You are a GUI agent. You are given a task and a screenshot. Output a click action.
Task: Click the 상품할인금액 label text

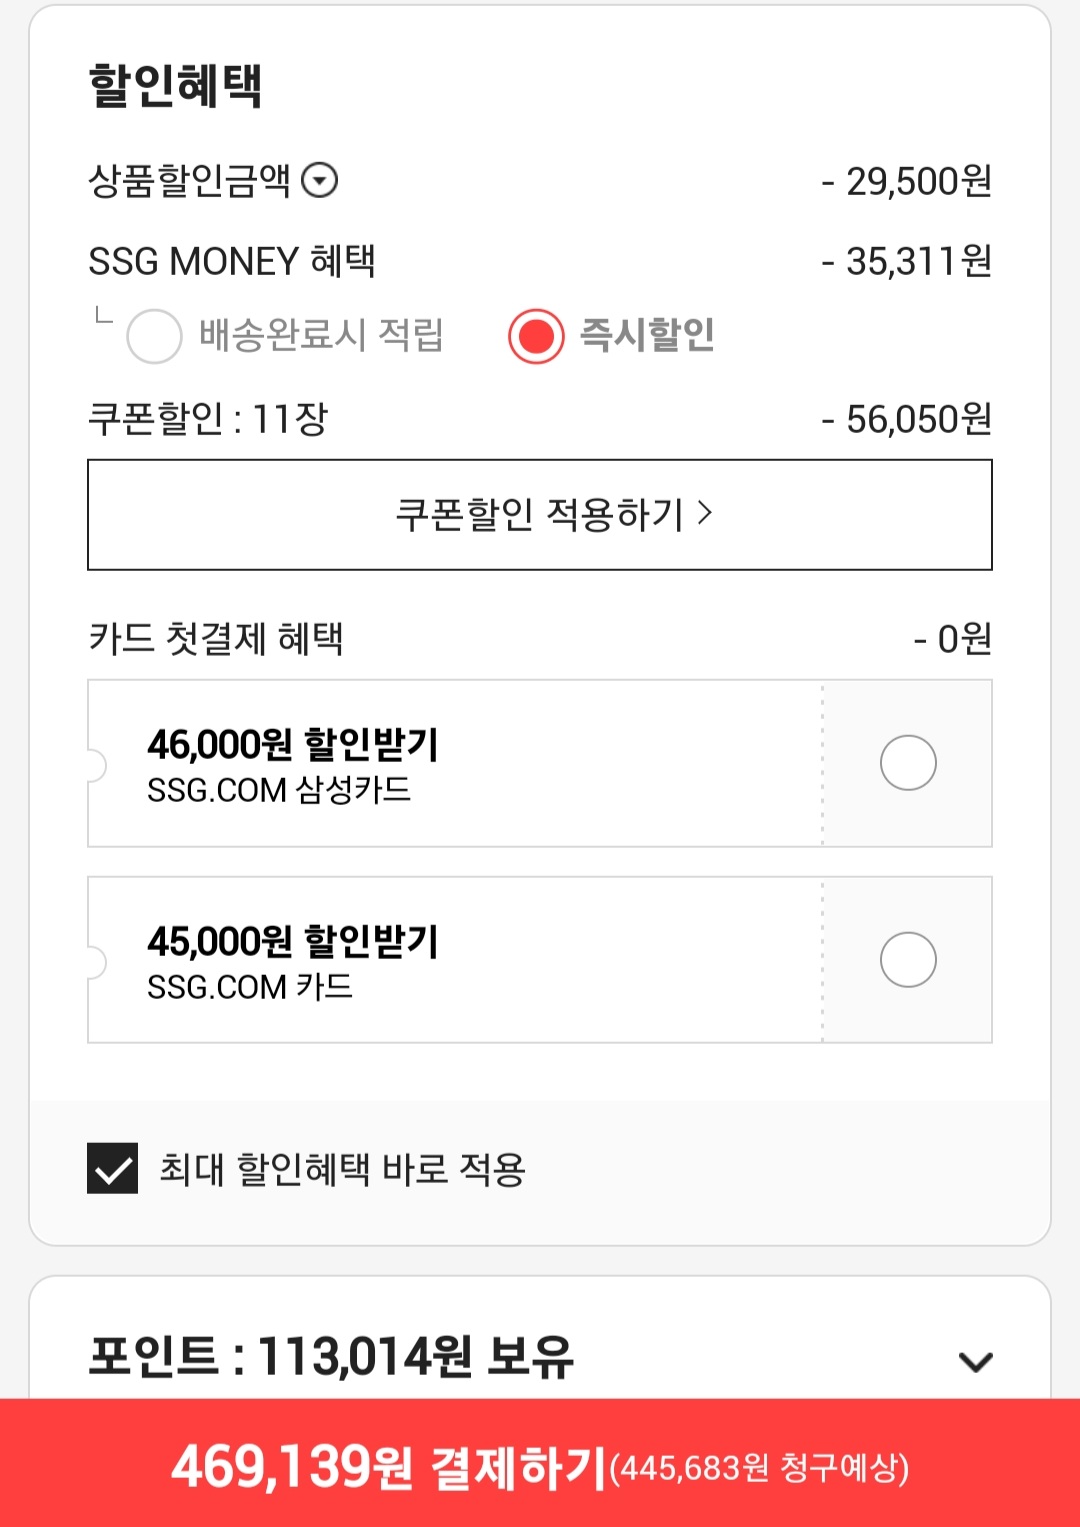click(x=189, y=181)
